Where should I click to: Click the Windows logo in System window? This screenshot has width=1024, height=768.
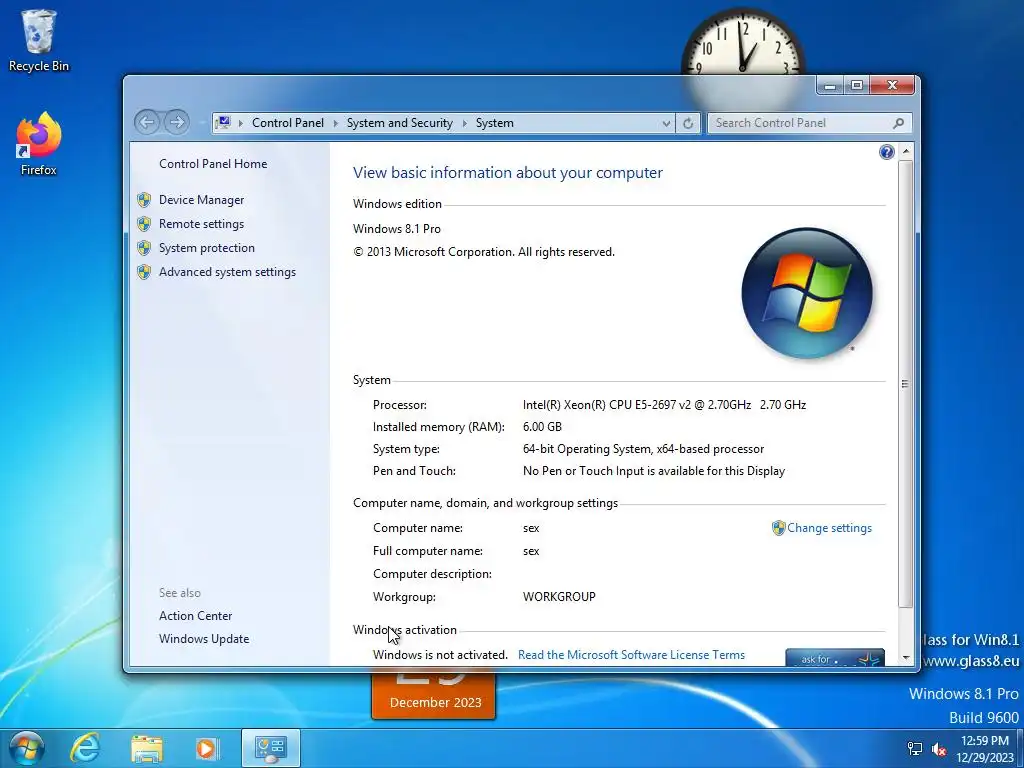click(x=807, y=293)
